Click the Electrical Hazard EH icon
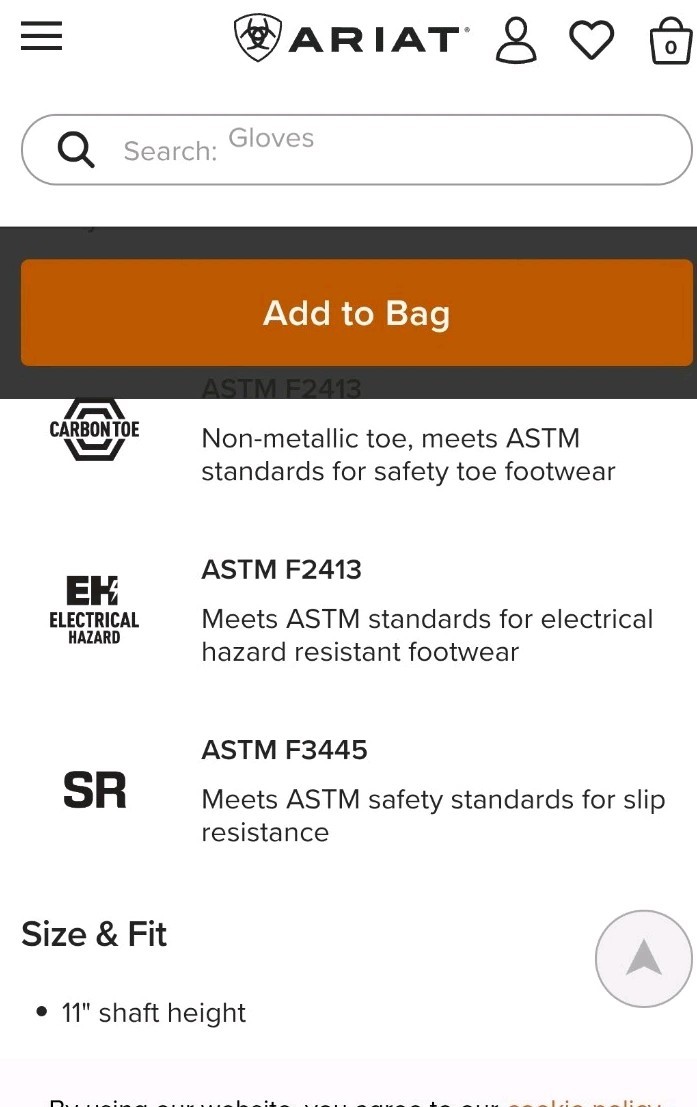Viewport: 697px width, 1107px height. point(94,610)
